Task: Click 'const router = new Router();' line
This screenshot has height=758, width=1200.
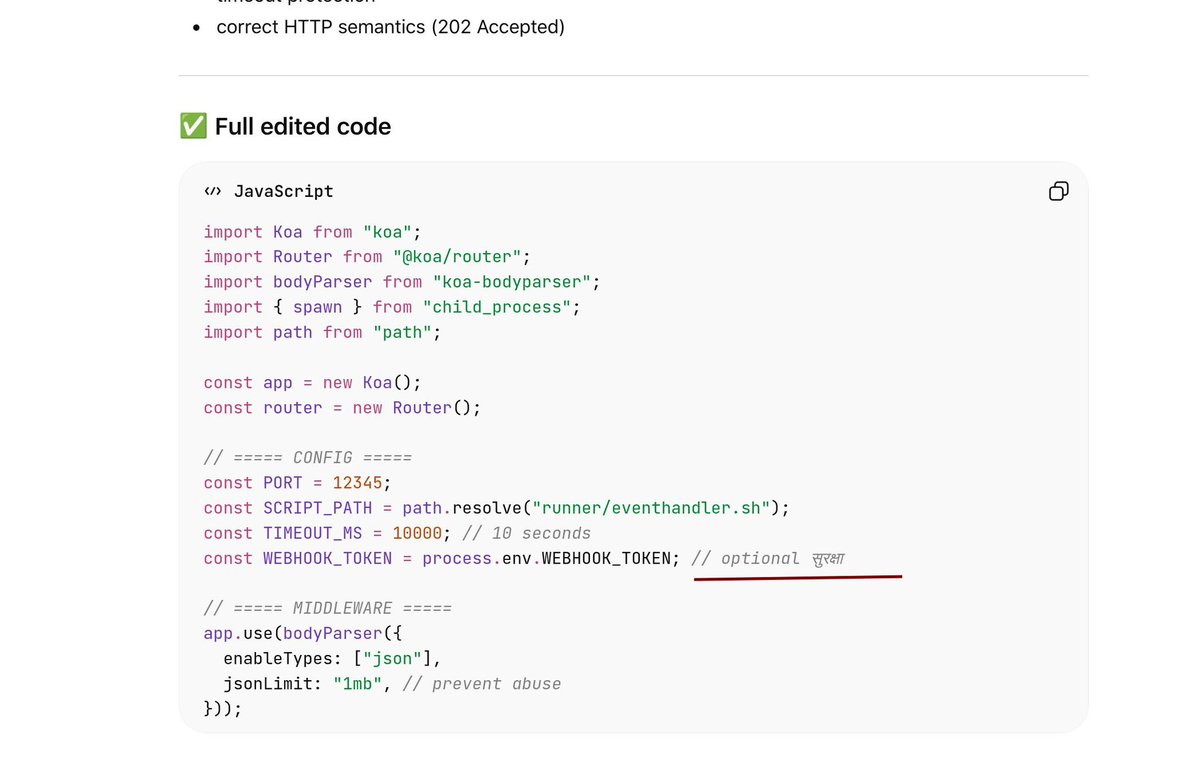Action: (x=342, y=408)
